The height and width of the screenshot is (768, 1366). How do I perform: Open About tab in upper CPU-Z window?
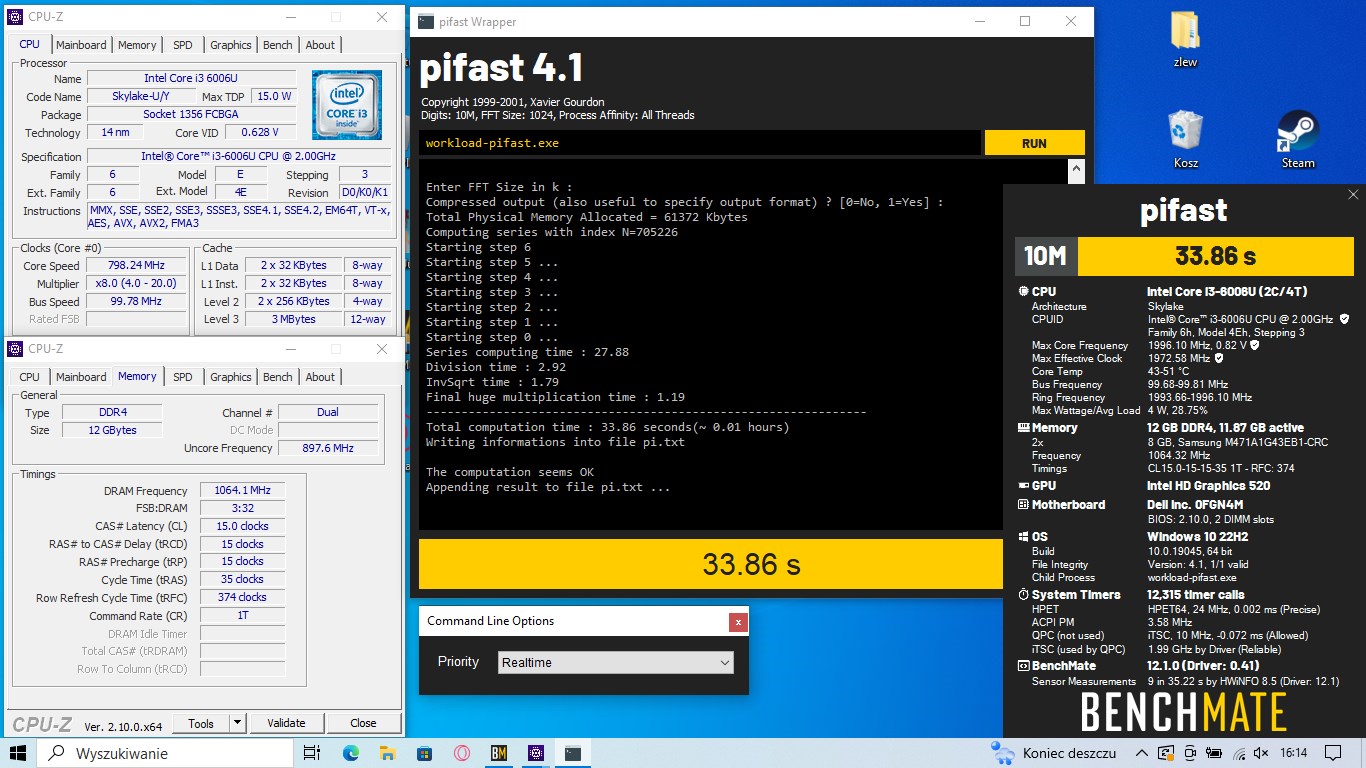(x=320, y=45)
